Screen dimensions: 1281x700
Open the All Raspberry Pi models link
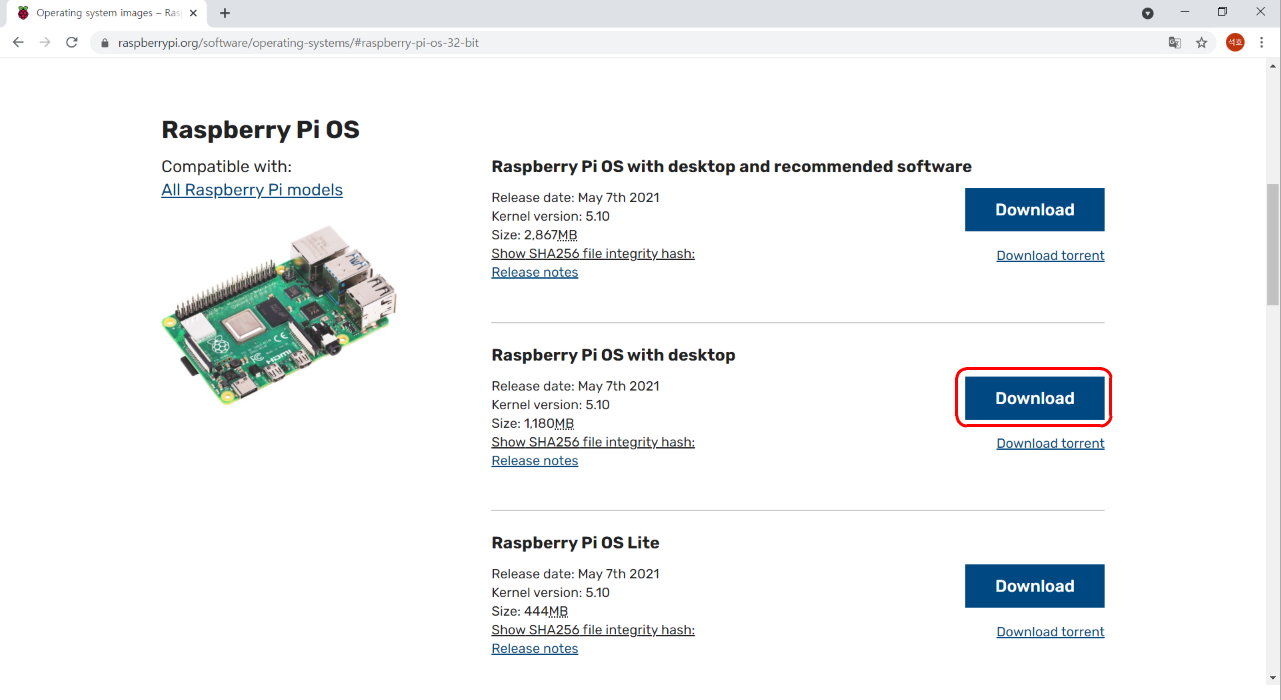pos(252,190)
